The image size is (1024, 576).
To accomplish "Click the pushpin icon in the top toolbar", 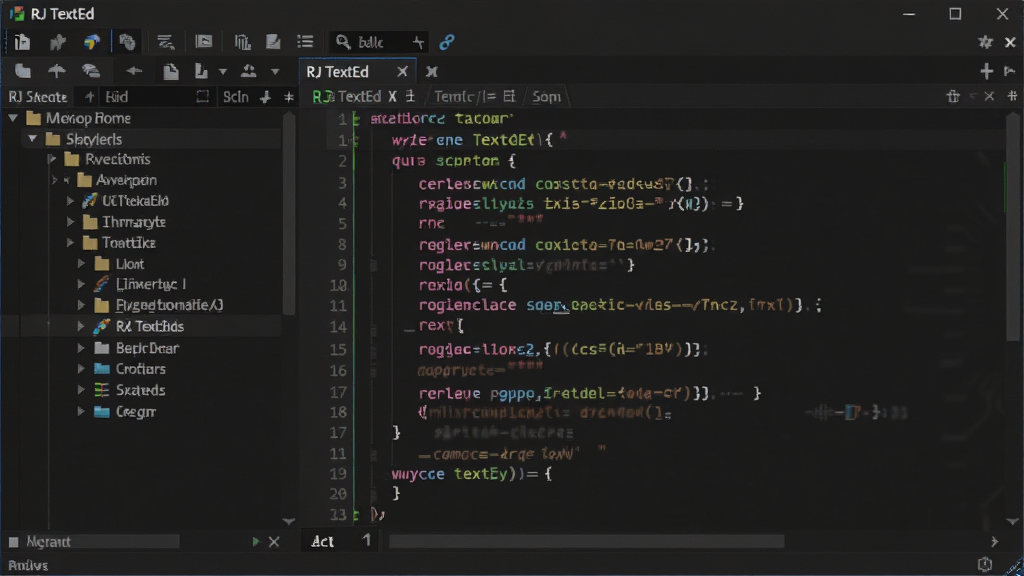I will [x=57, y=42].
